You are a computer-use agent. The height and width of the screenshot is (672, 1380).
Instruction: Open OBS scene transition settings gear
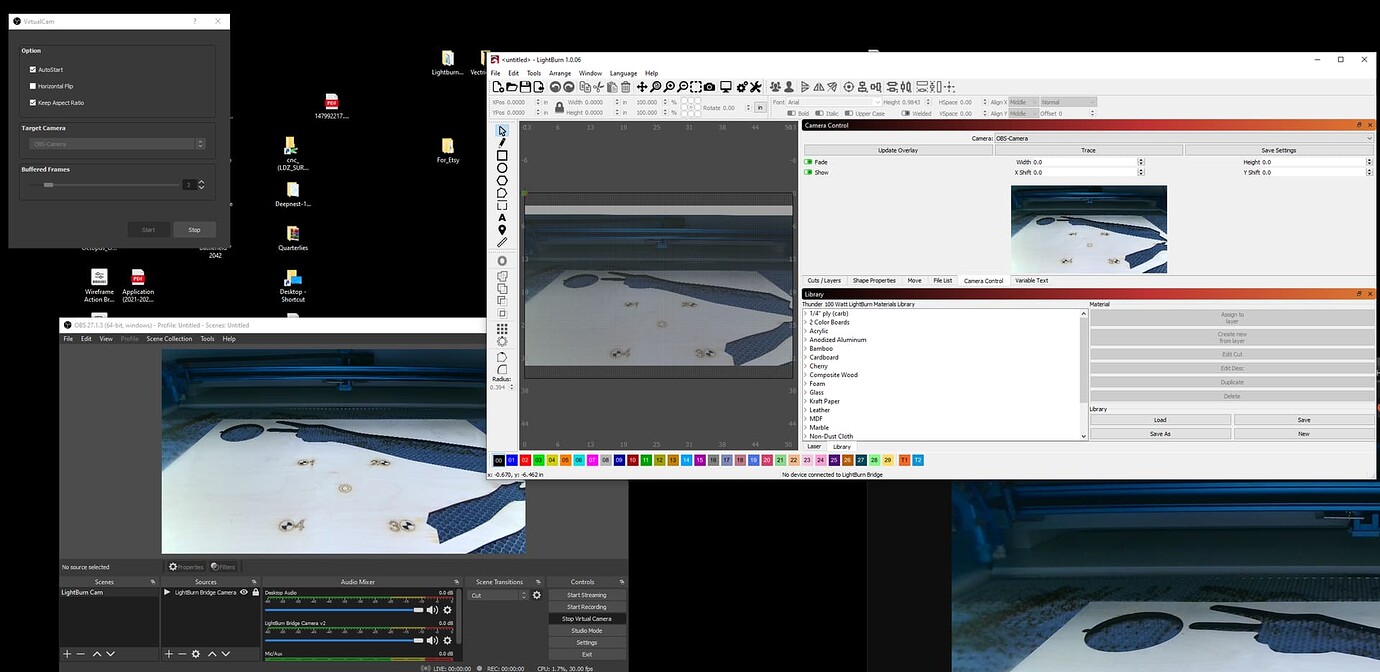point(536,595)
